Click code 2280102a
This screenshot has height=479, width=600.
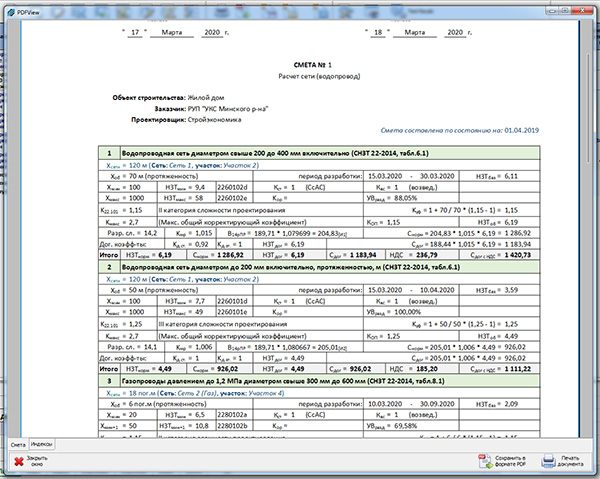click(x=233, y=415)
